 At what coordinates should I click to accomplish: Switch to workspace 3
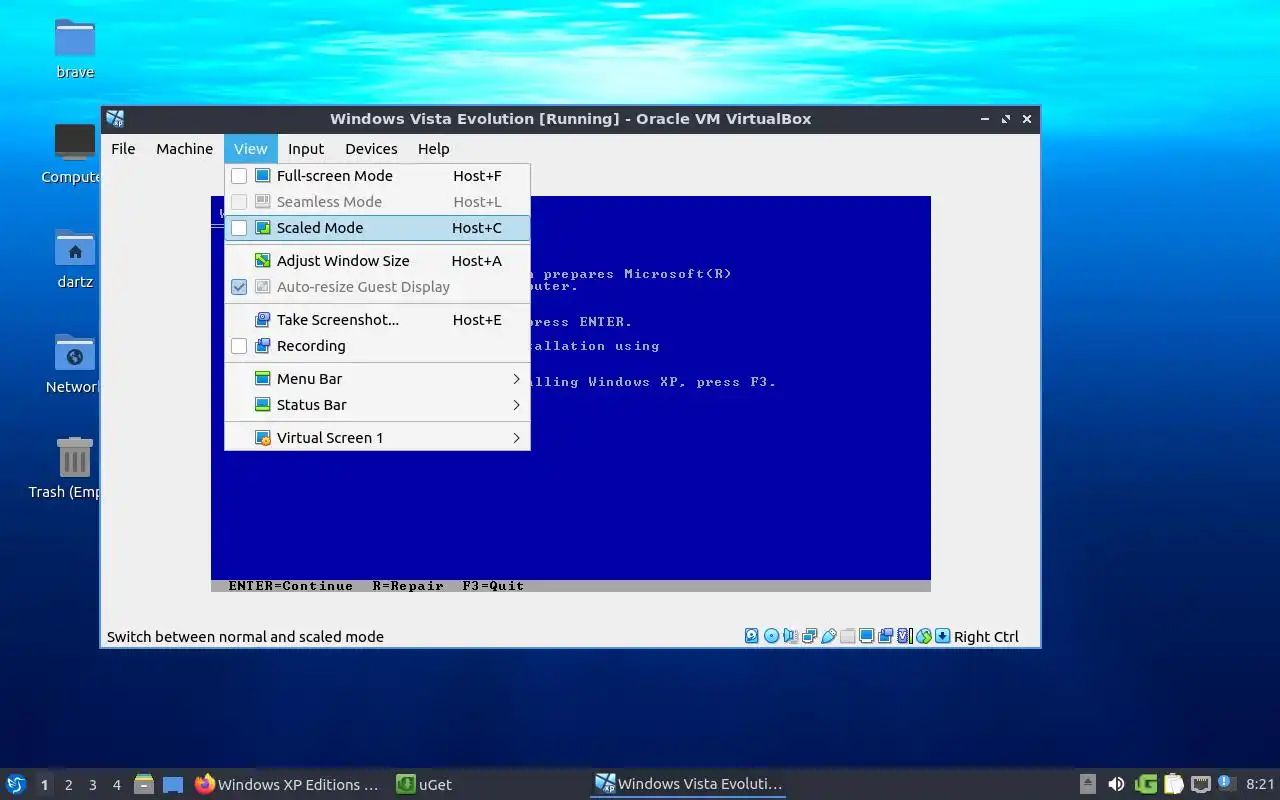tap(92, 785)
